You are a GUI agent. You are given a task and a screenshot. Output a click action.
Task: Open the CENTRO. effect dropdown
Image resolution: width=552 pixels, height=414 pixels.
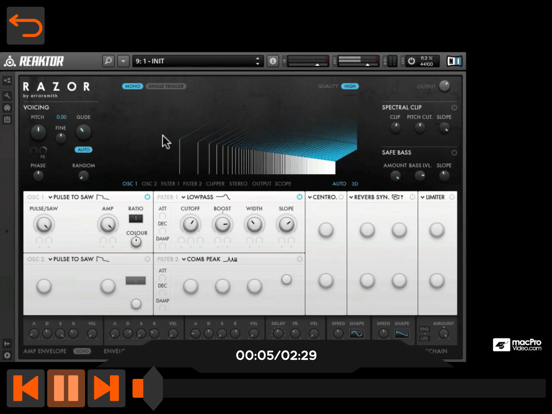pyautogui.click(x=322, y=197)
